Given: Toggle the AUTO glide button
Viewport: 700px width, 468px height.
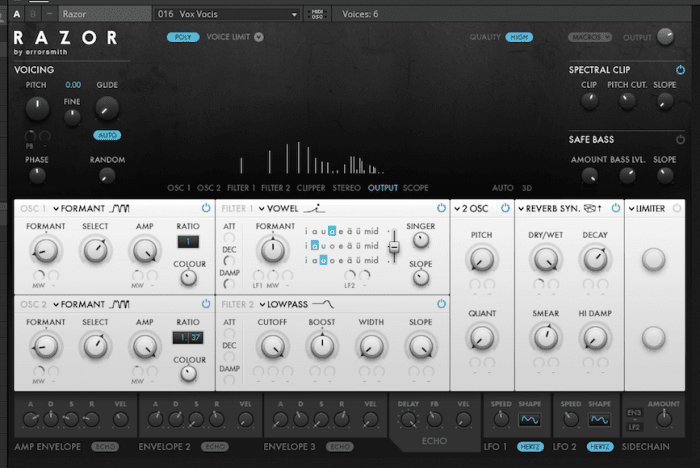Looking at the screenshot, I should [107, 135].
